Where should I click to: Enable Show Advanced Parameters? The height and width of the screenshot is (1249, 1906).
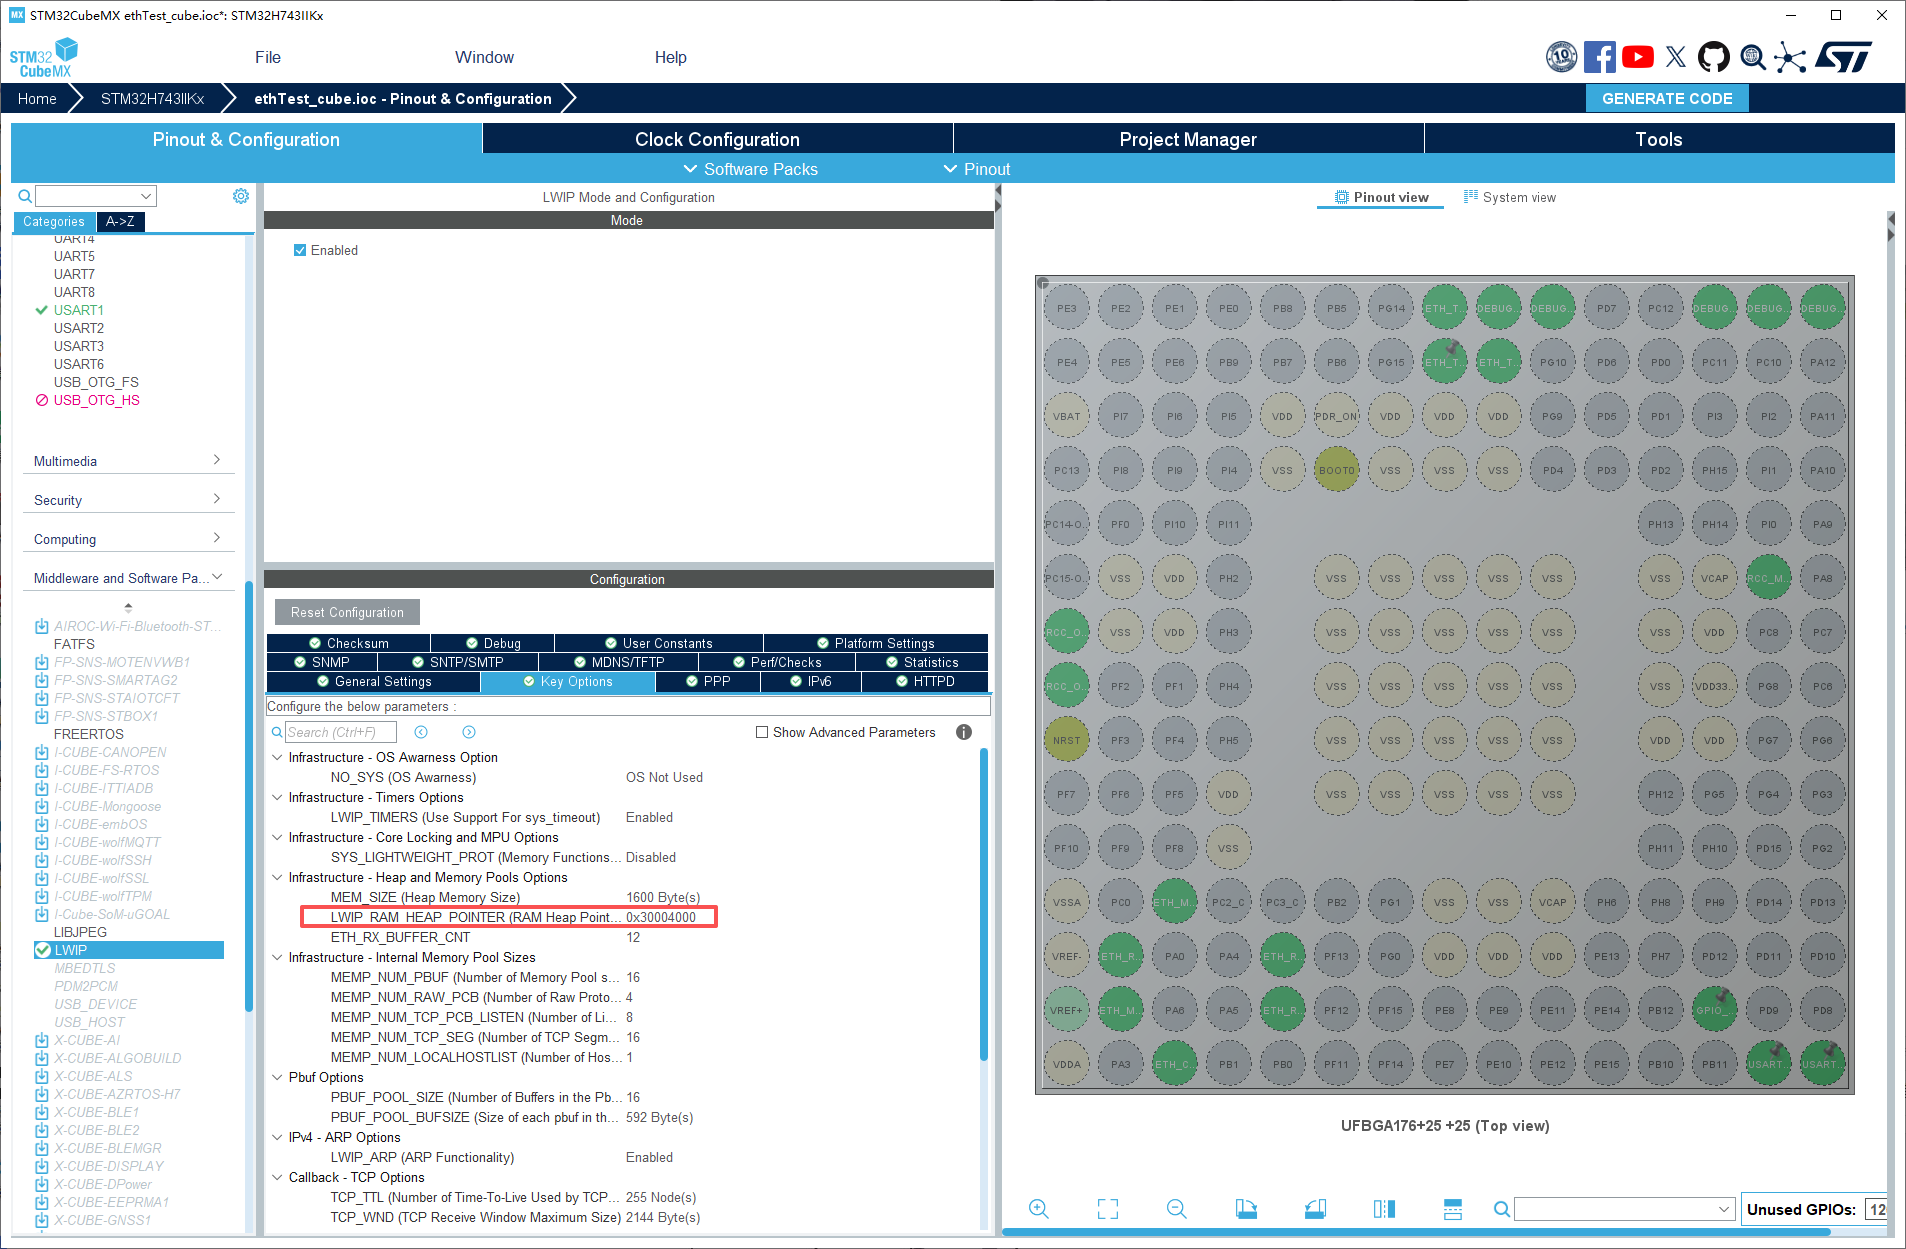pyautogui.click(x=762, y=732)
